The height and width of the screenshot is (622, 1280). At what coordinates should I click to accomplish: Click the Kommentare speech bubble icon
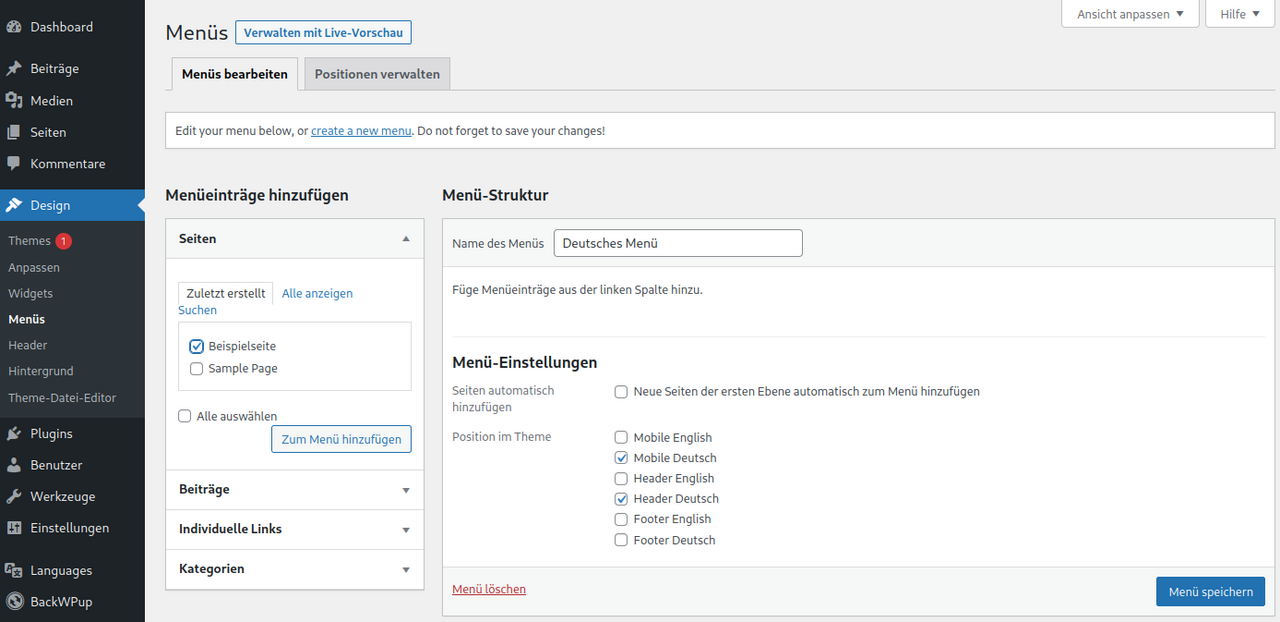pos(14,163)
